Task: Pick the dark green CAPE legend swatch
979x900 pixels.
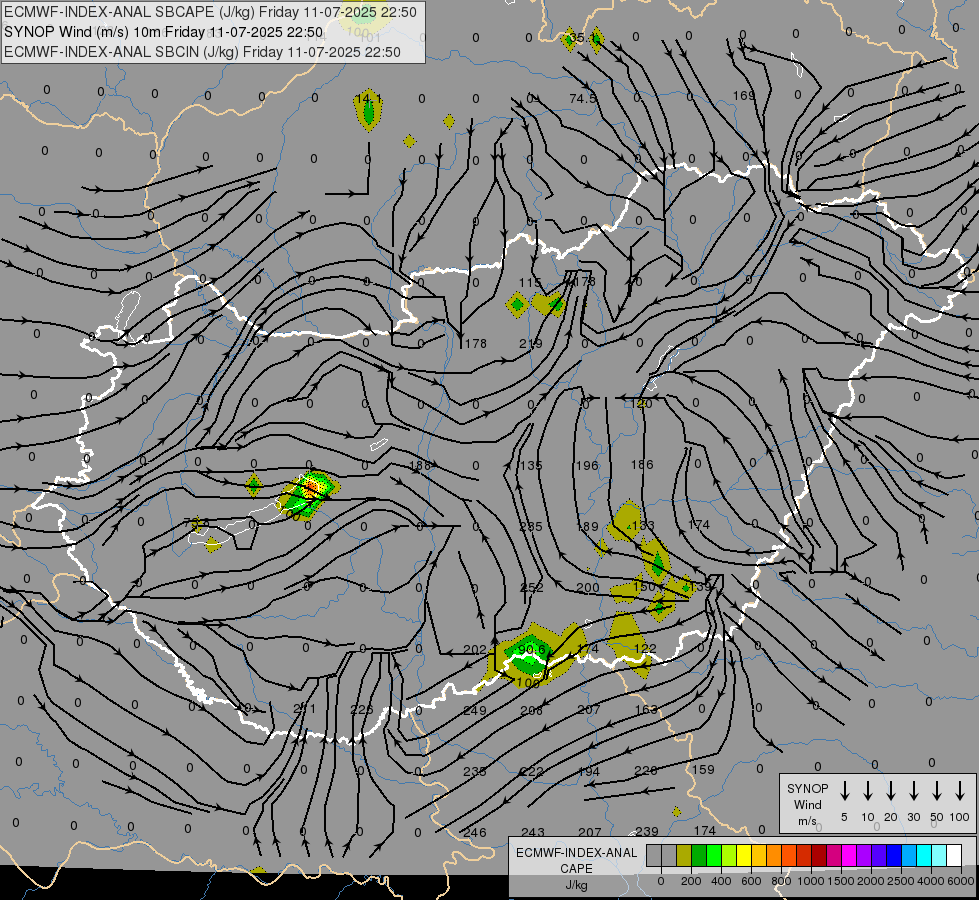Action: (x=699, y=856)
